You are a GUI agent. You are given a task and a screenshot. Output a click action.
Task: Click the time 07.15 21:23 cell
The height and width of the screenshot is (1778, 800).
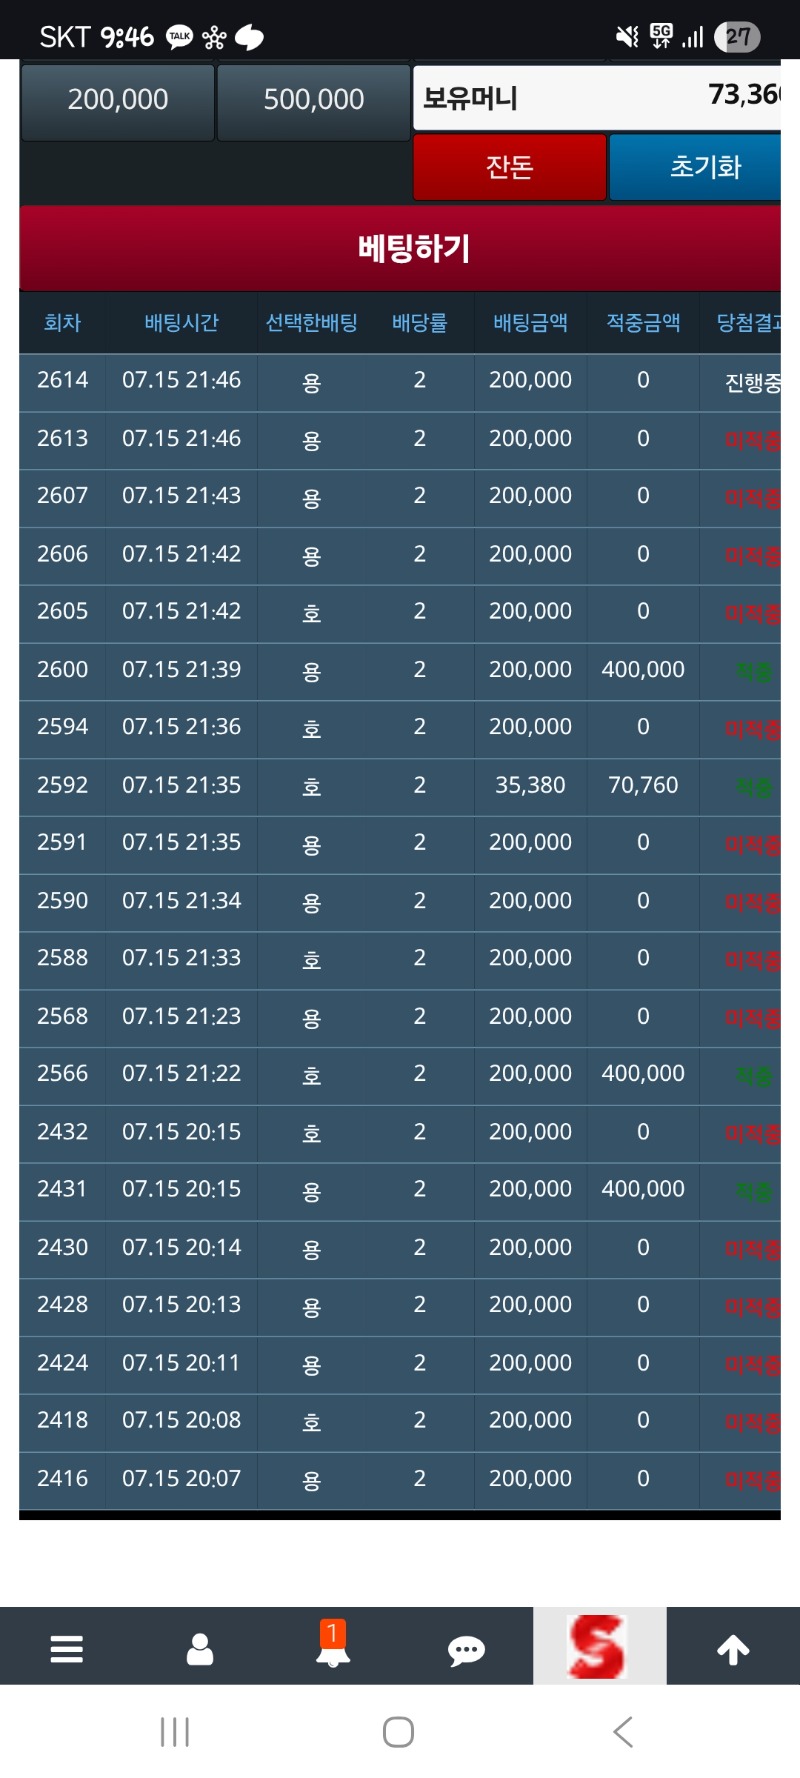pyautogui.click(x=181, y=1015)
